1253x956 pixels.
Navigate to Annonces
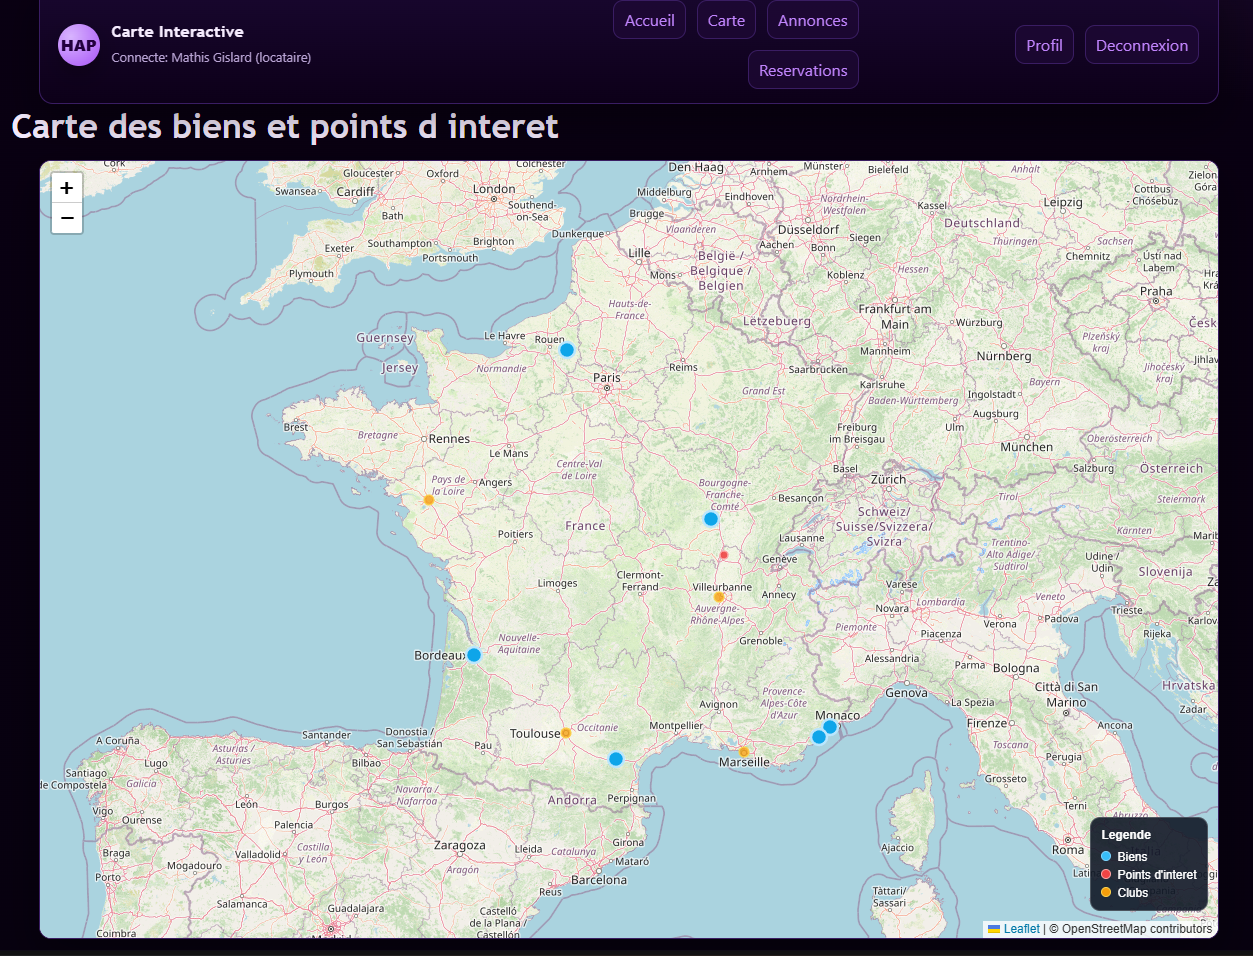[x=812, y=20]
